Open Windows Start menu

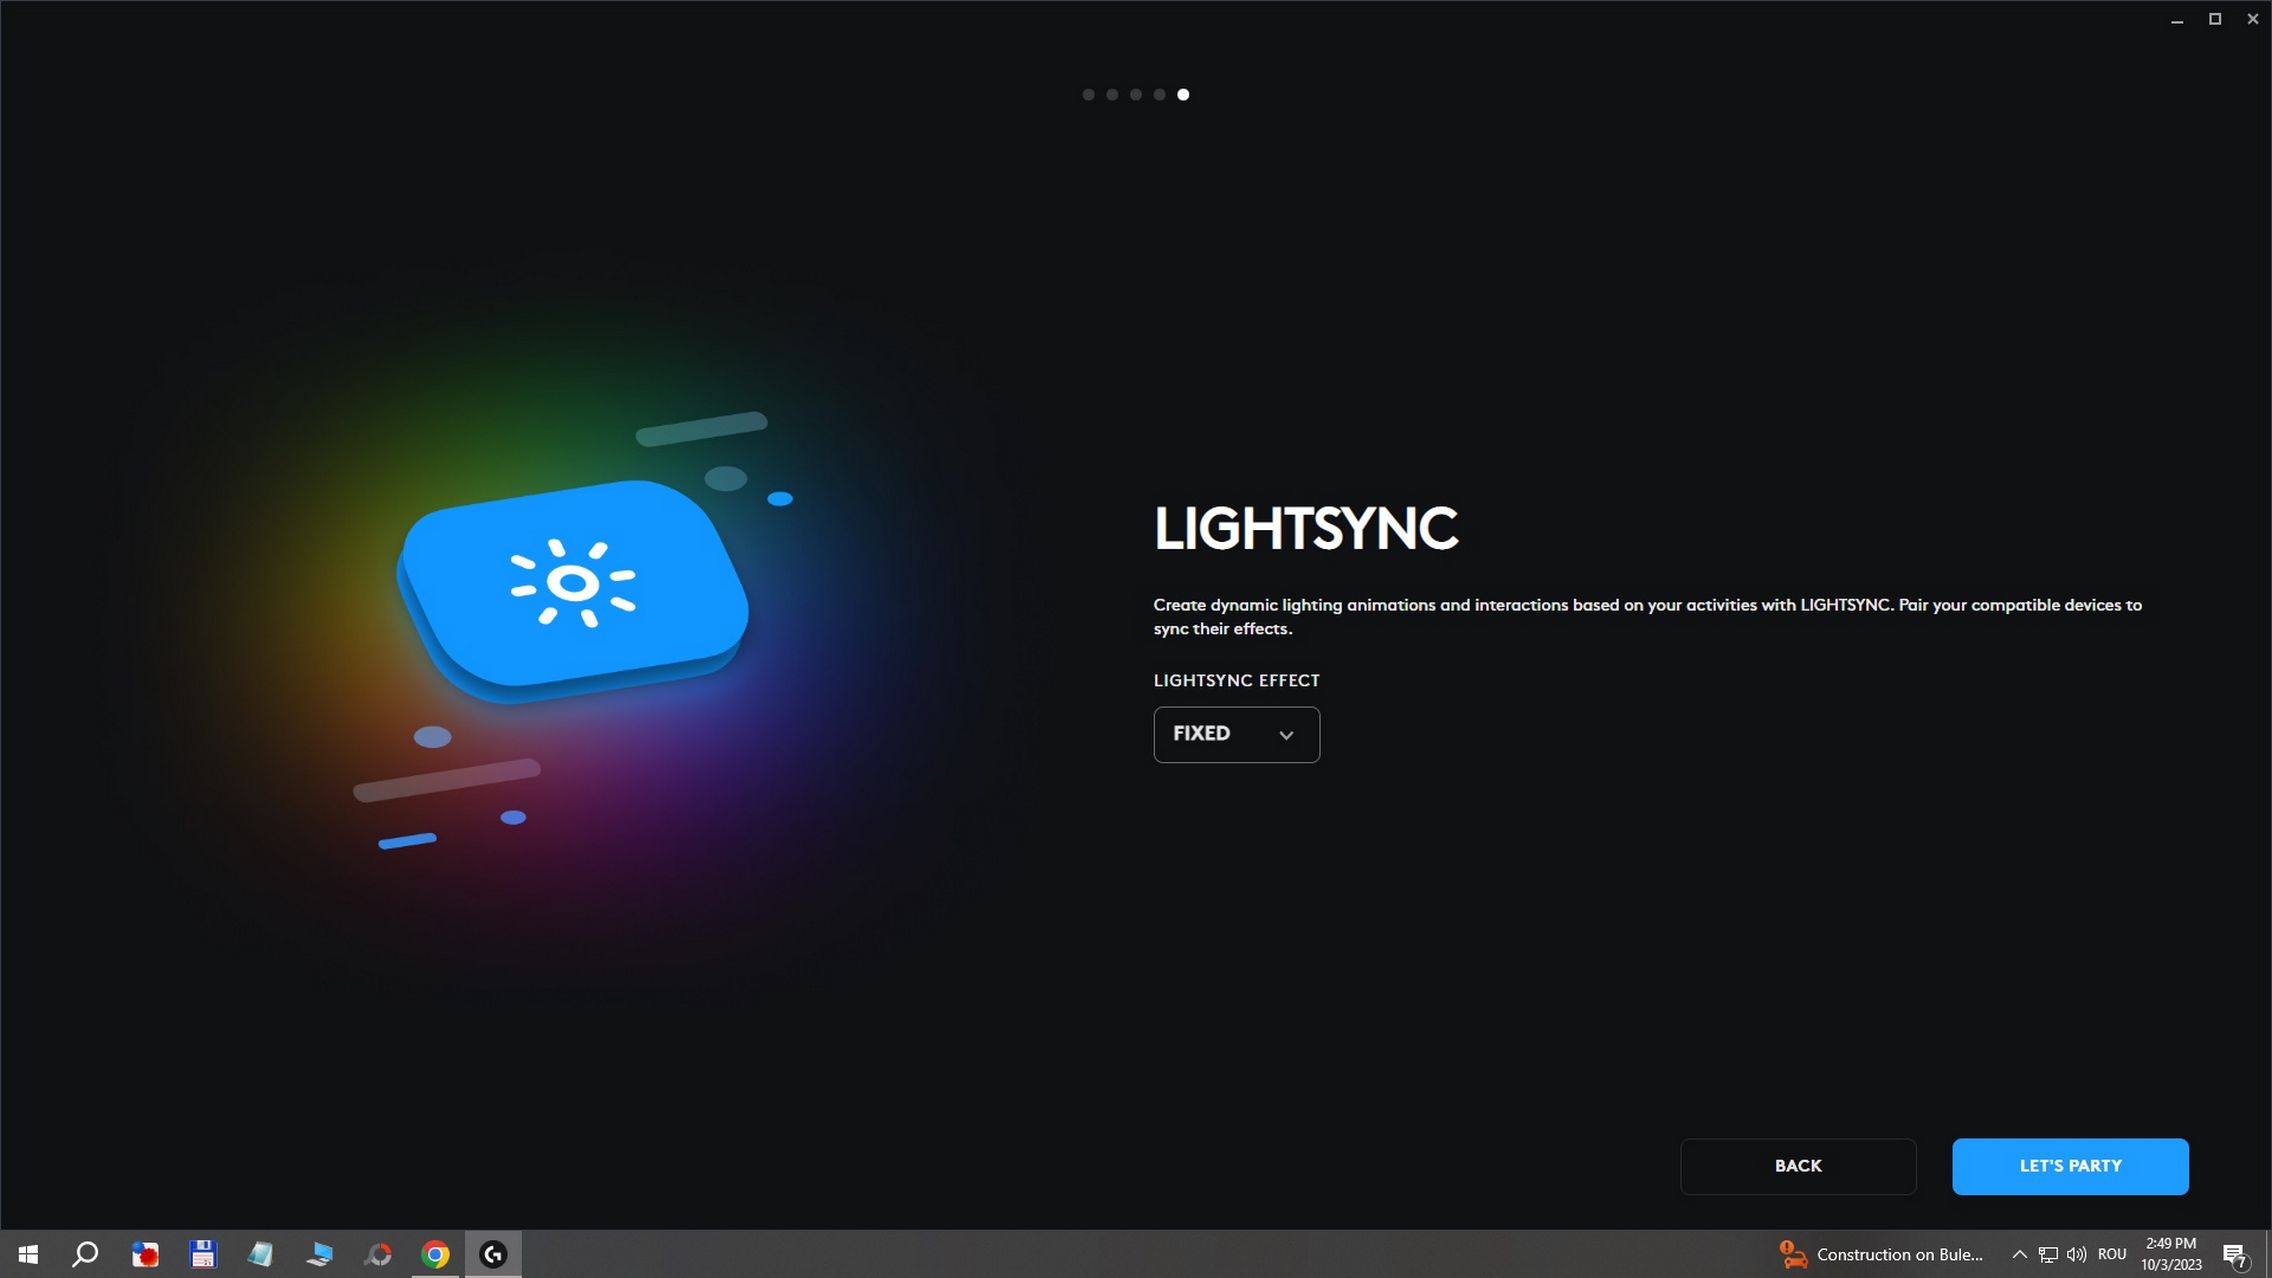tap(28, 1254)
